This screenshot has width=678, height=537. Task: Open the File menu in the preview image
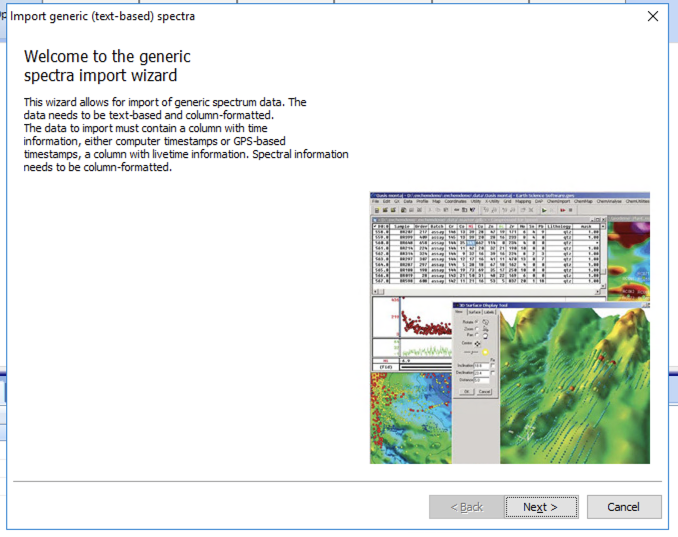pos(378,201)
